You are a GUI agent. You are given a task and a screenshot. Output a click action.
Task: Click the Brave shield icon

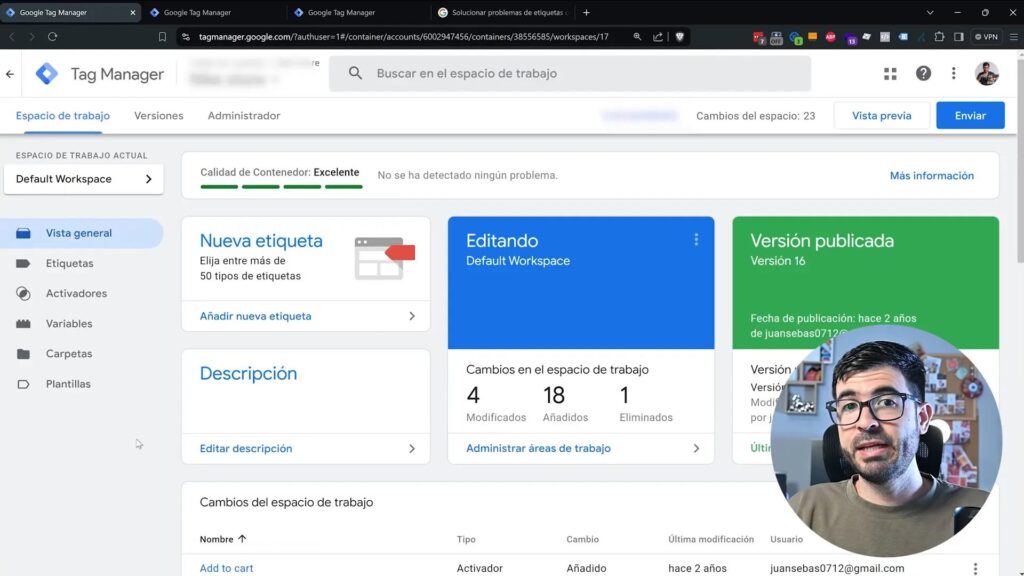(x=679, y=37)
